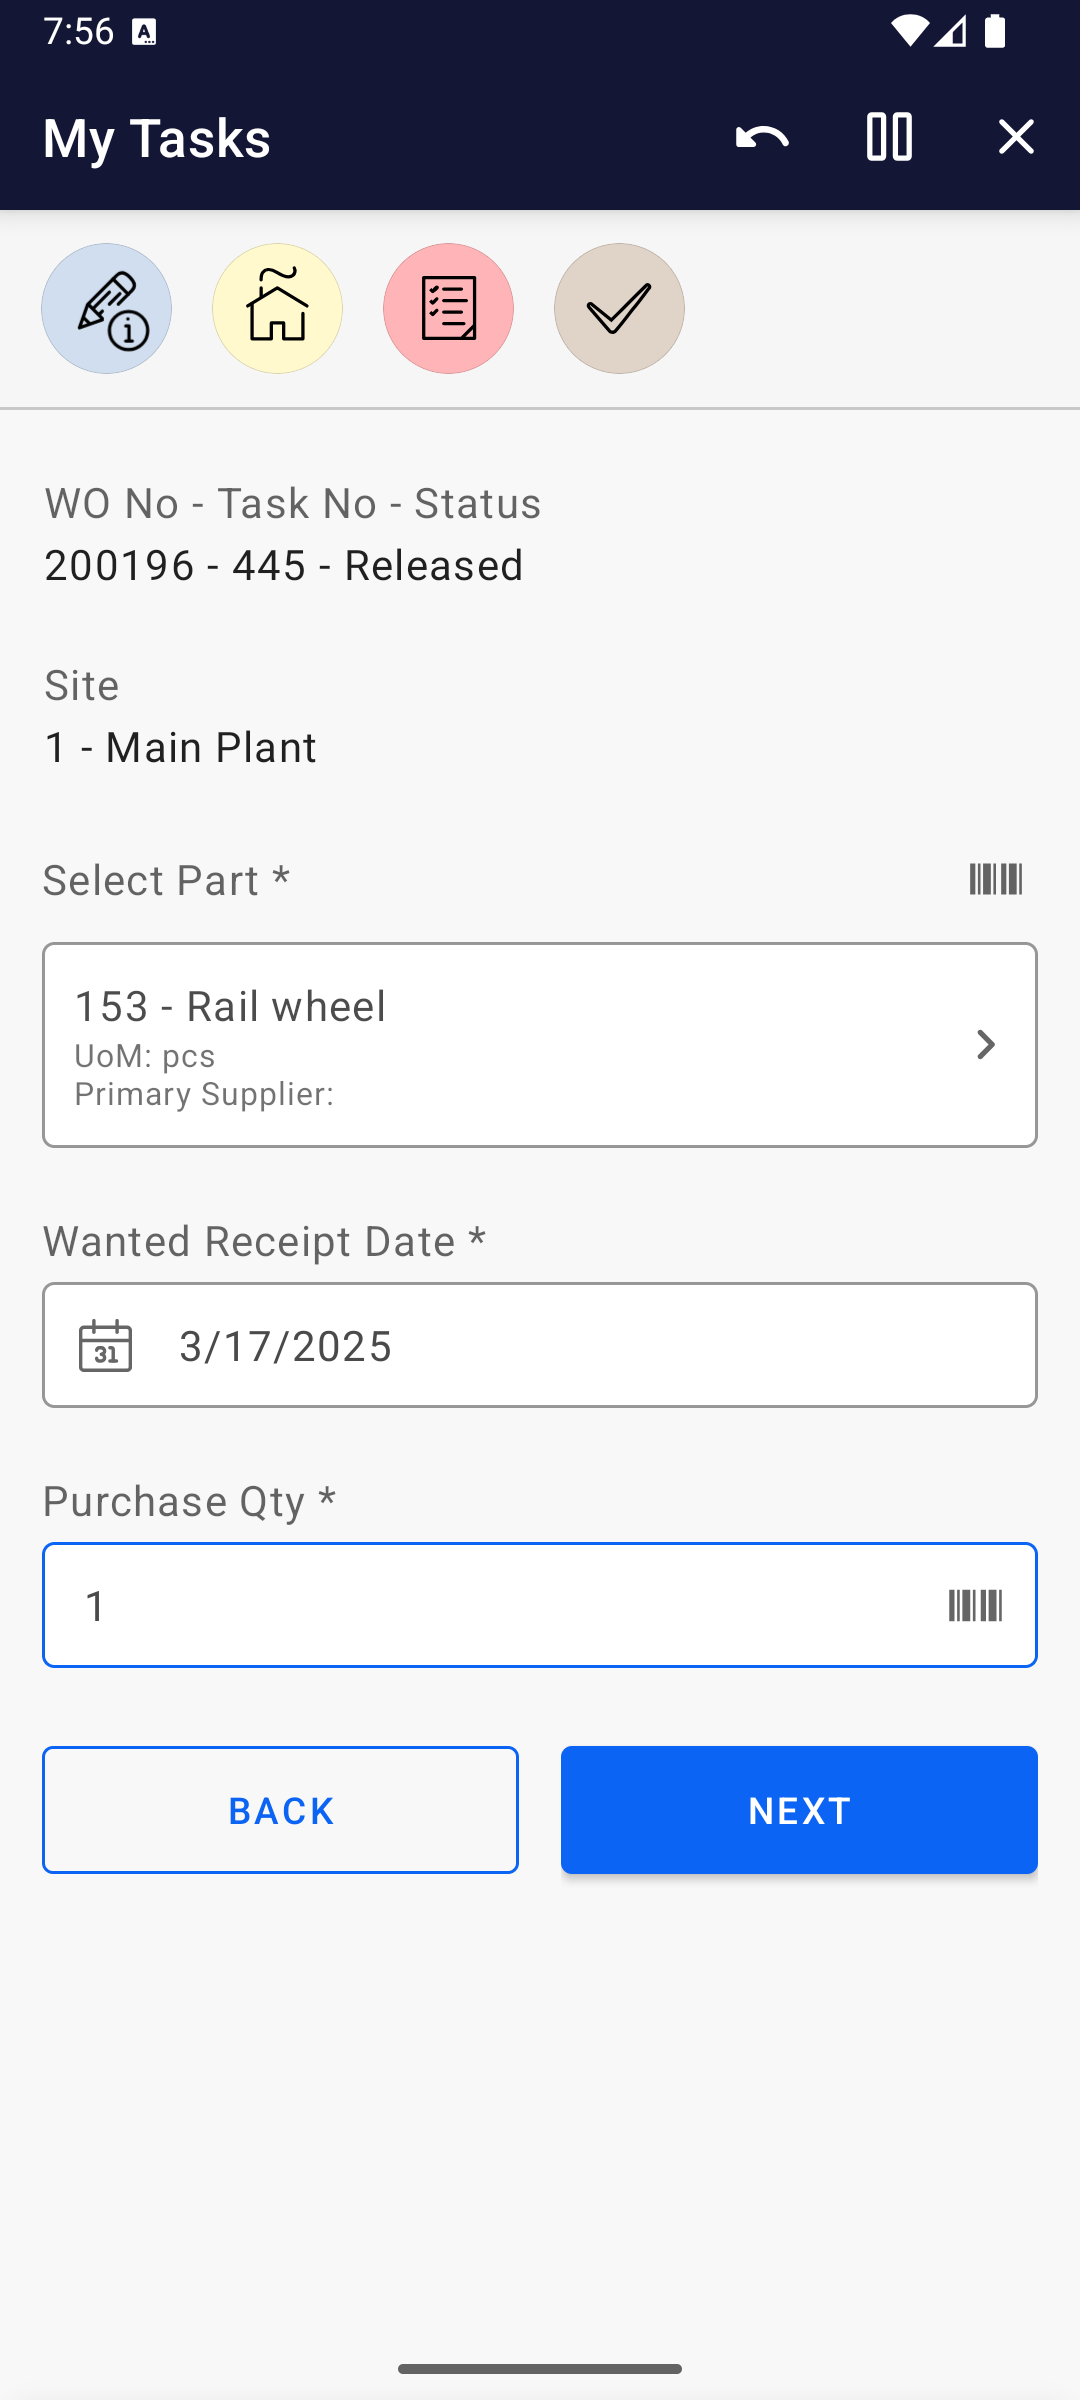Scan barcode in Purchase Qty field
The image size is (1080, 2400).
[975, 1606]
